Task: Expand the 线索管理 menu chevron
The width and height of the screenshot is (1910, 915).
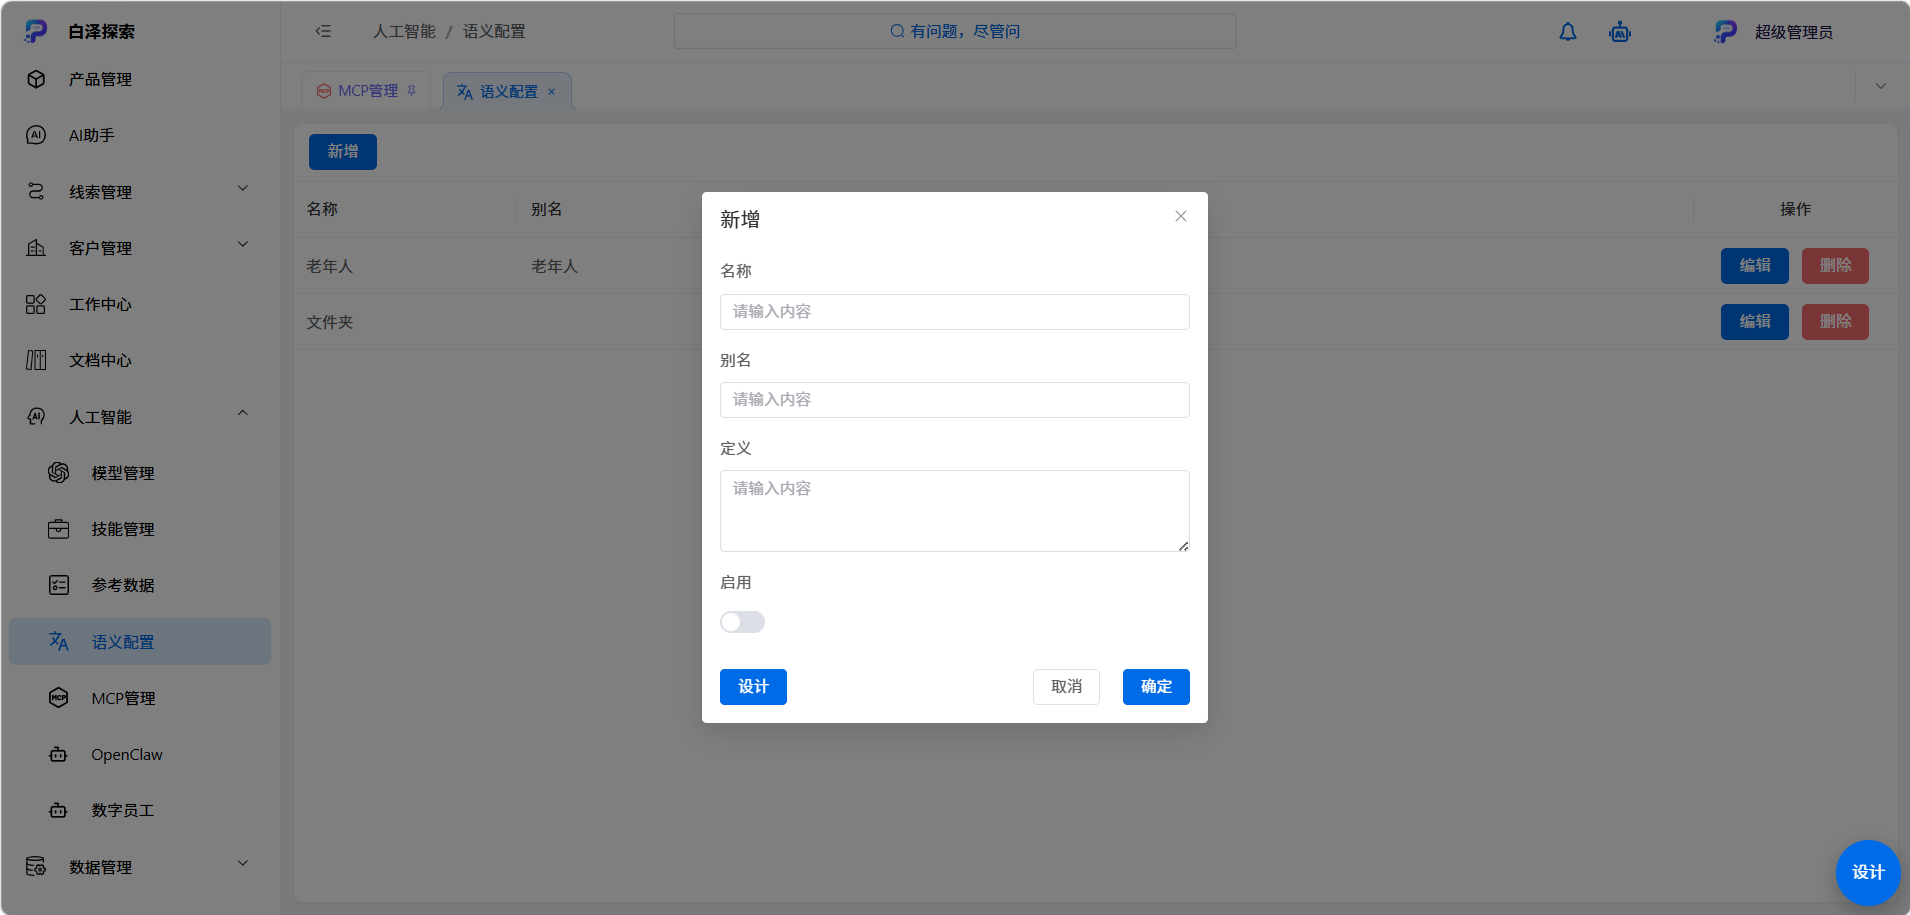Action: [x=243, y=188]
